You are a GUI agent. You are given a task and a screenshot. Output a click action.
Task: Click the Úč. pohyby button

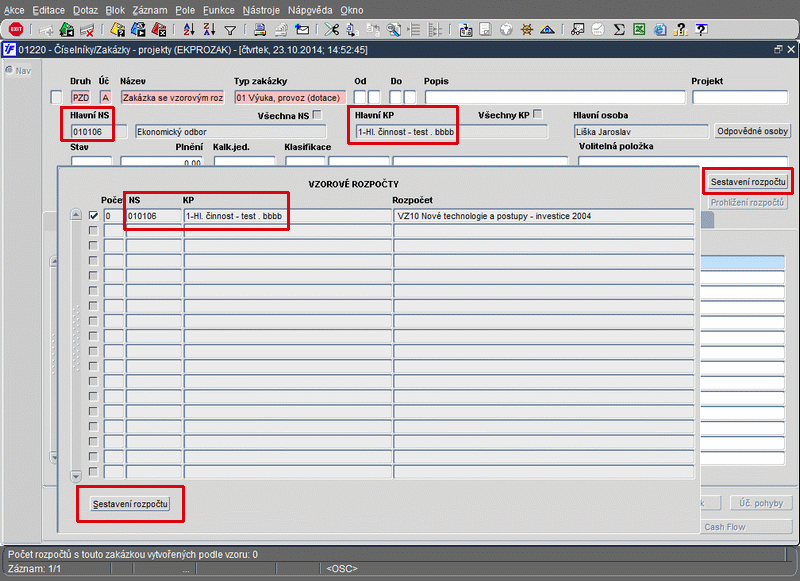pos(761,503)
